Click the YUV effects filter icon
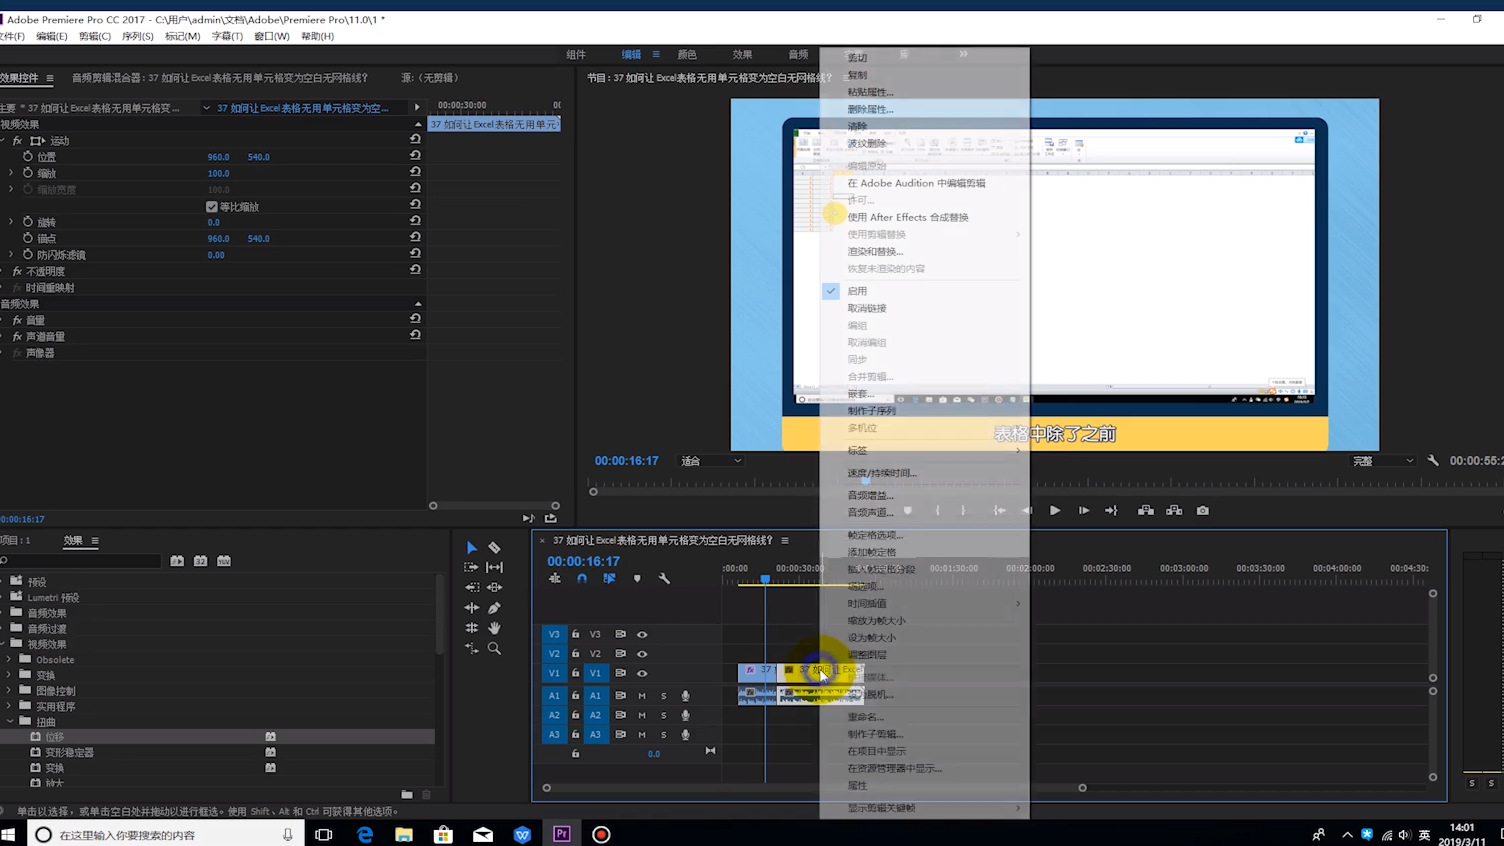1504x846 pixels. 224,561
